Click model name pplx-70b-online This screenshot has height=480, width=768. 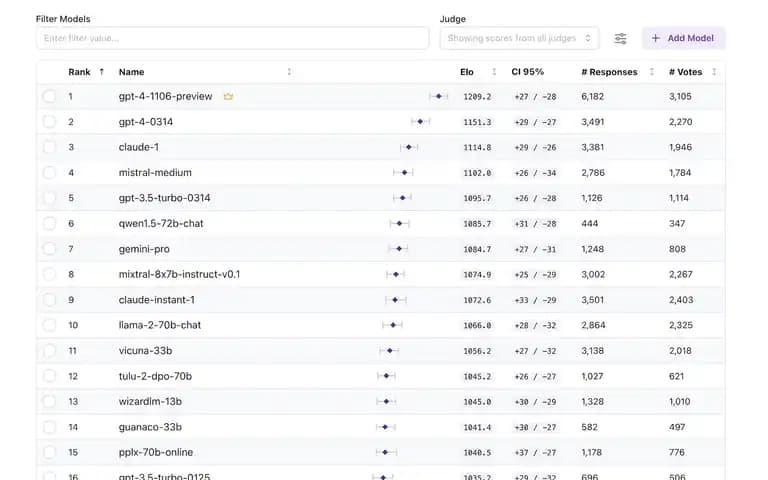[156, 452]
